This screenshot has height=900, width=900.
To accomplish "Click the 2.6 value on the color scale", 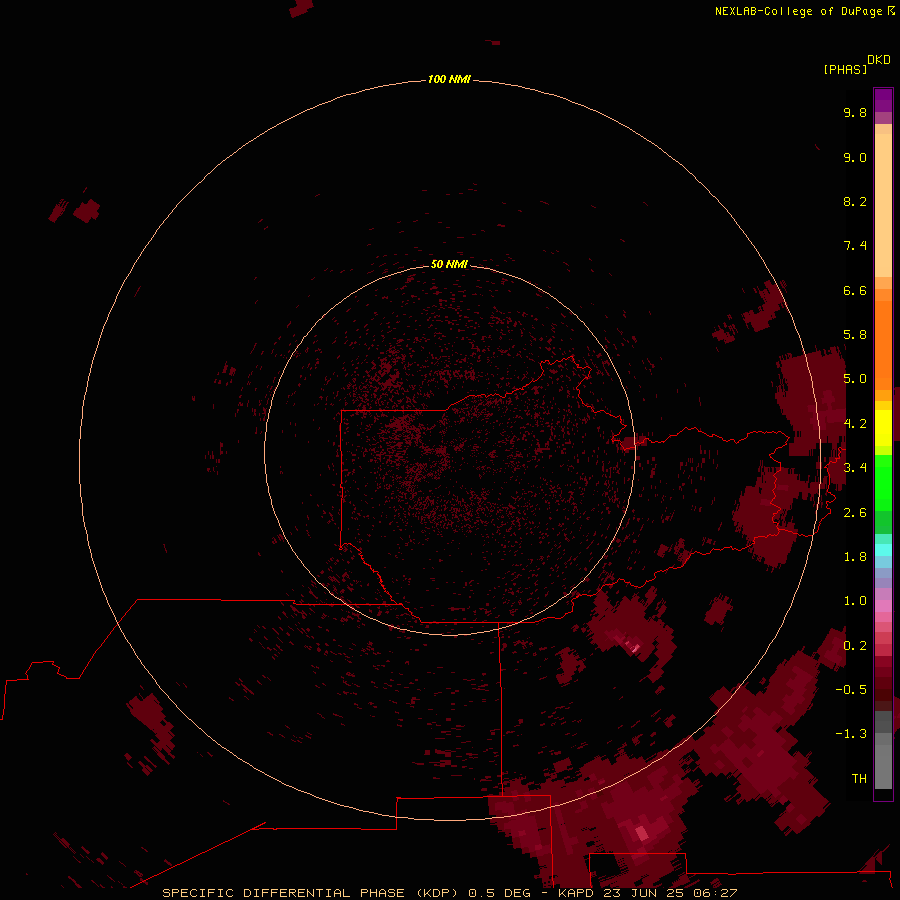I will point(855,513).
